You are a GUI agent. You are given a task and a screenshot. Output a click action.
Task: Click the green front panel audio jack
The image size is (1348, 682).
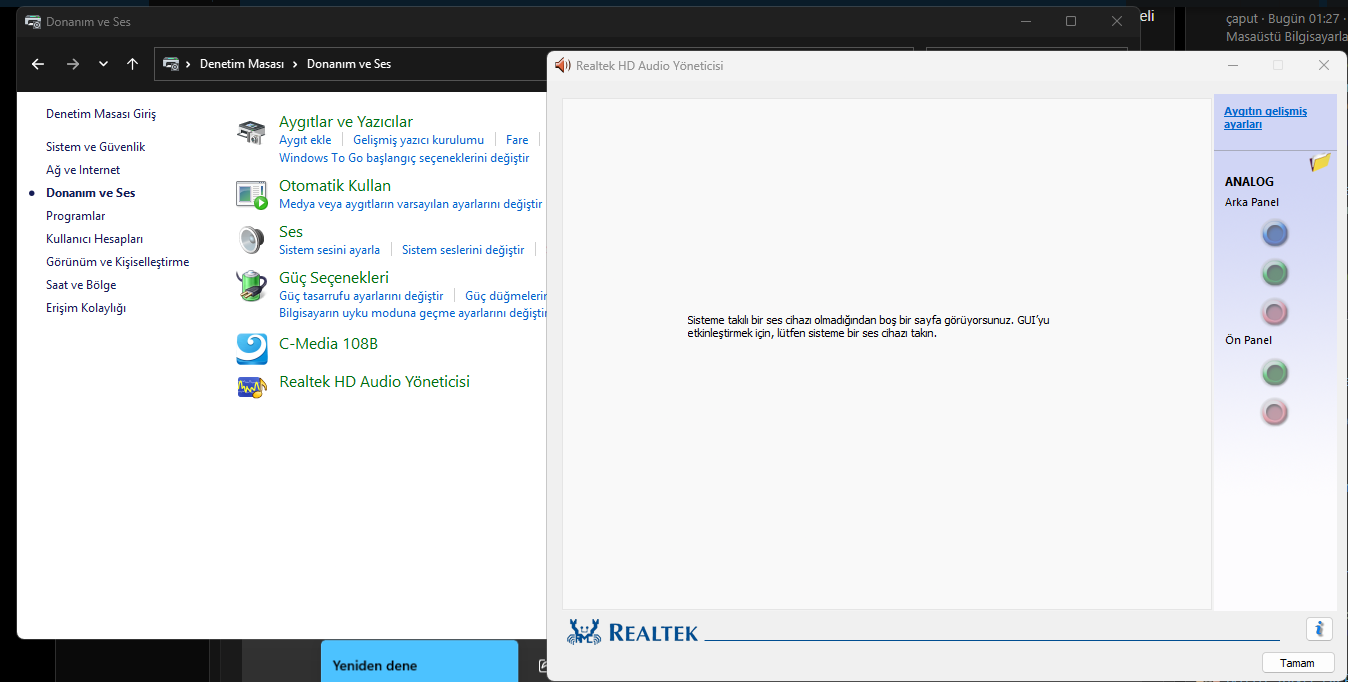tap(1274, 373)
